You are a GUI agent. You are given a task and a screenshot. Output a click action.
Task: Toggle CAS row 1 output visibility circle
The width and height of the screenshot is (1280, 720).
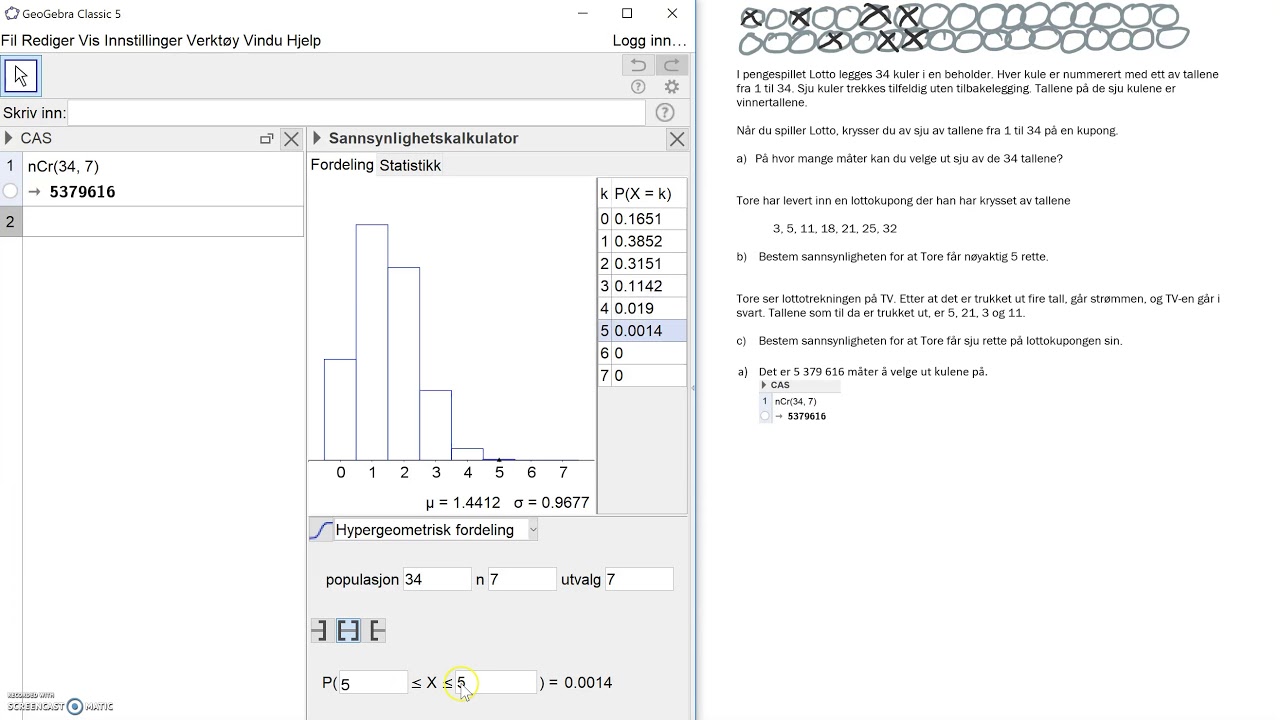10,191
